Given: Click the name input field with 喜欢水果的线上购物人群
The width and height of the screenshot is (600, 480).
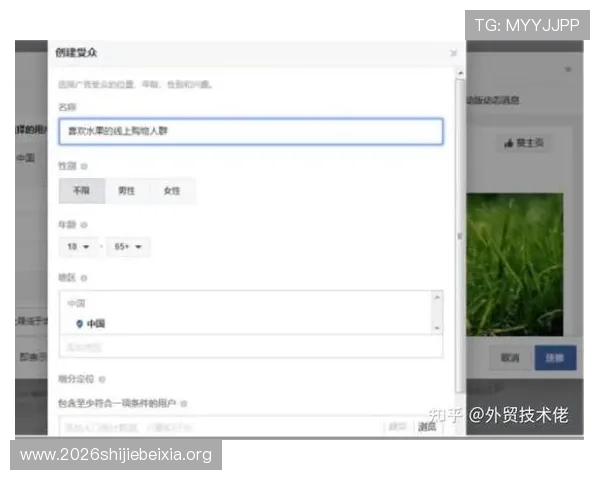Looking at the screenshot, I should [x=251, y=131].
